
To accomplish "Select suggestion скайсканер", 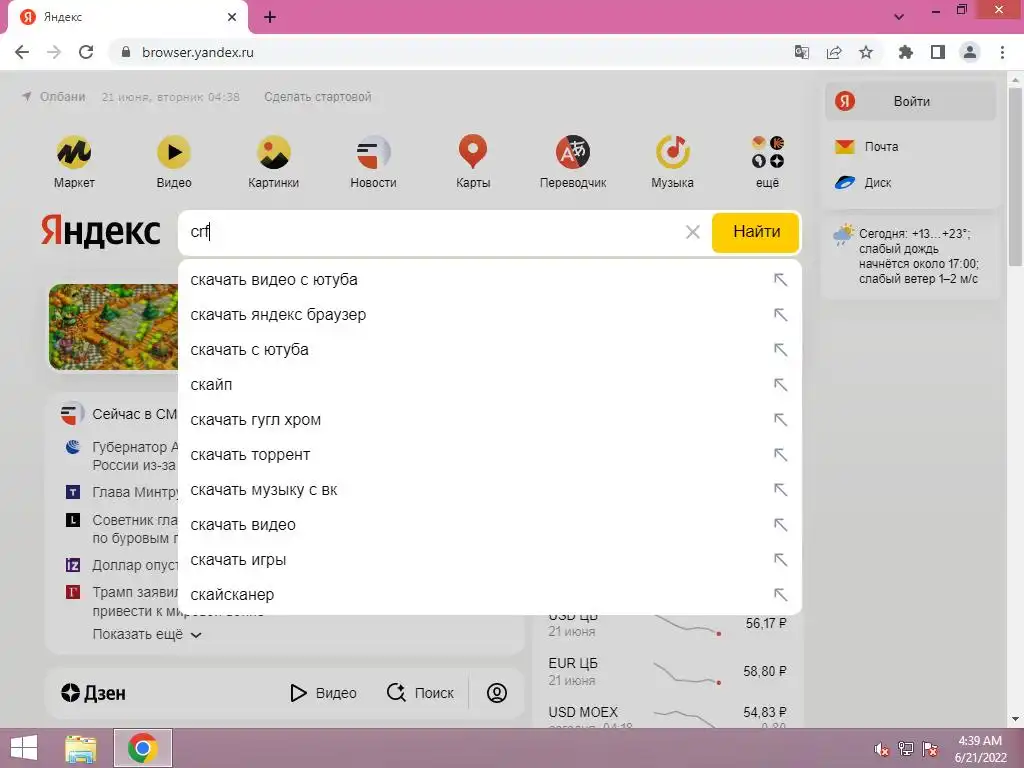I will pyautogui.click(x=490, y=595).
